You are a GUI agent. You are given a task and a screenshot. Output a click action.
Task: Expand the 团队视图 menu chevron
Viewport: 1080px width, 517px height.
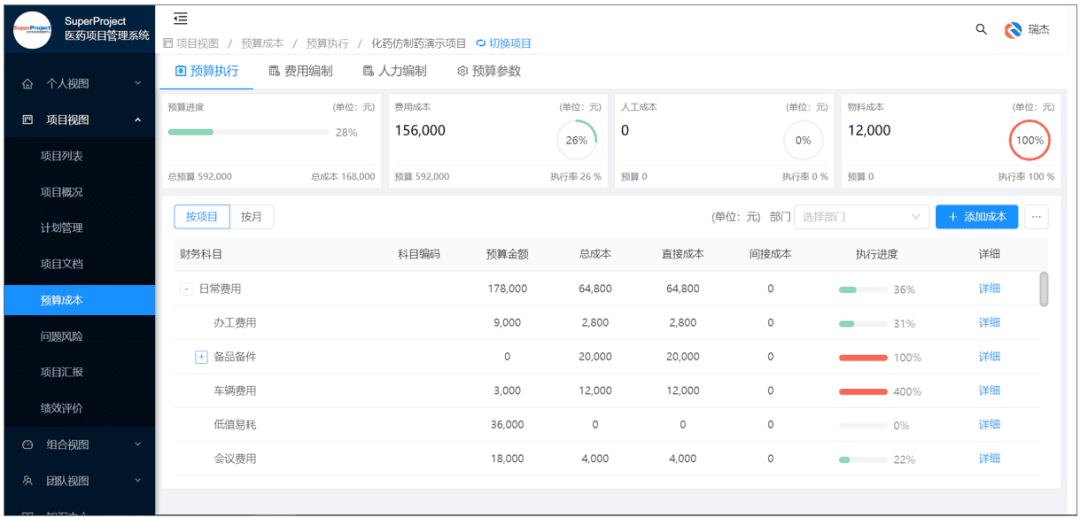(x=137, y=480)
